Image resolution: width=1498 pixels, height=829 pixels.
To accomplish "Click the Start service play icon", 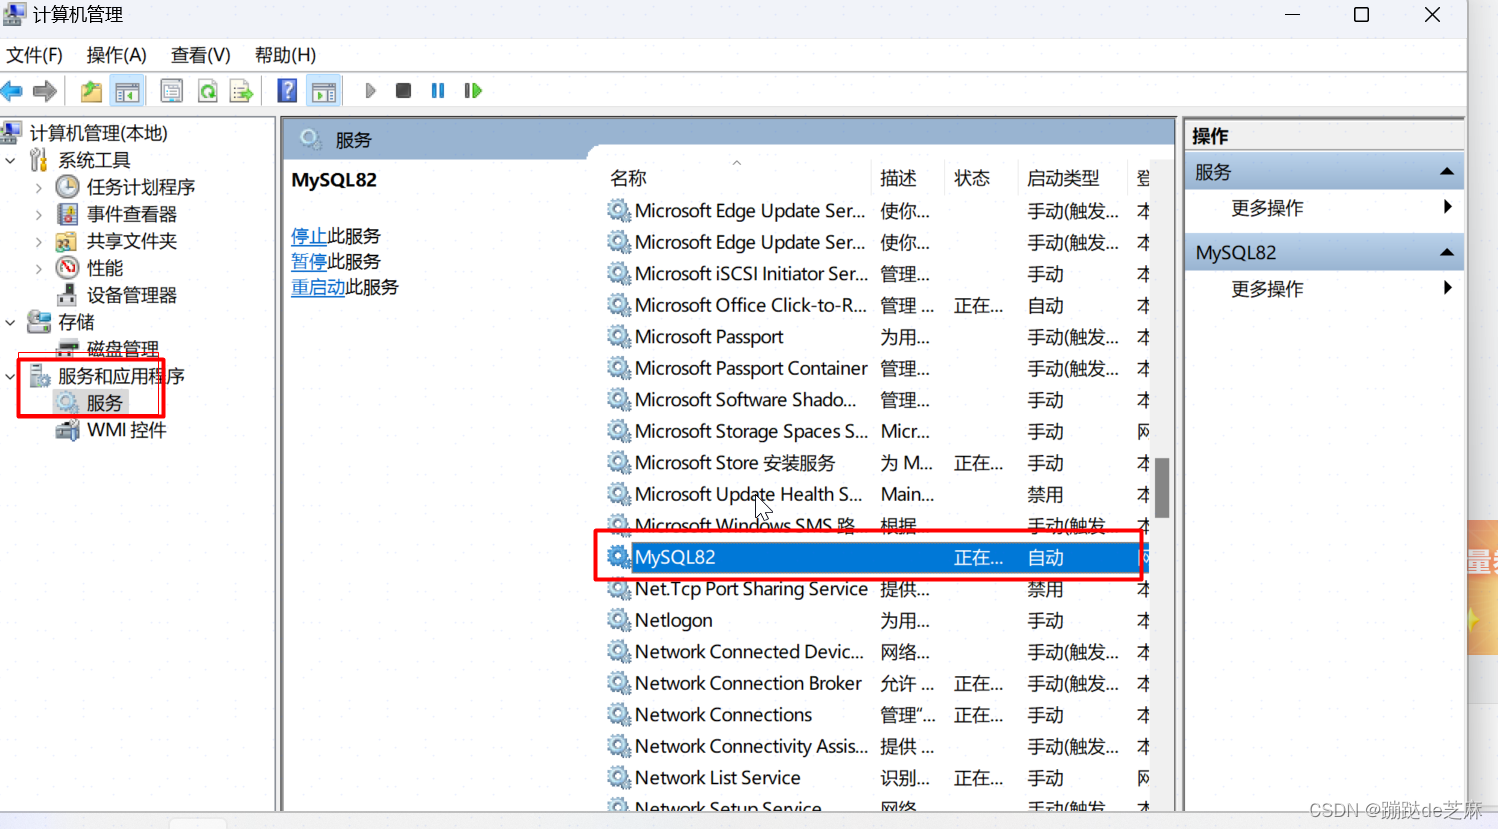I will pyautogui.click(x=370, y=91).
